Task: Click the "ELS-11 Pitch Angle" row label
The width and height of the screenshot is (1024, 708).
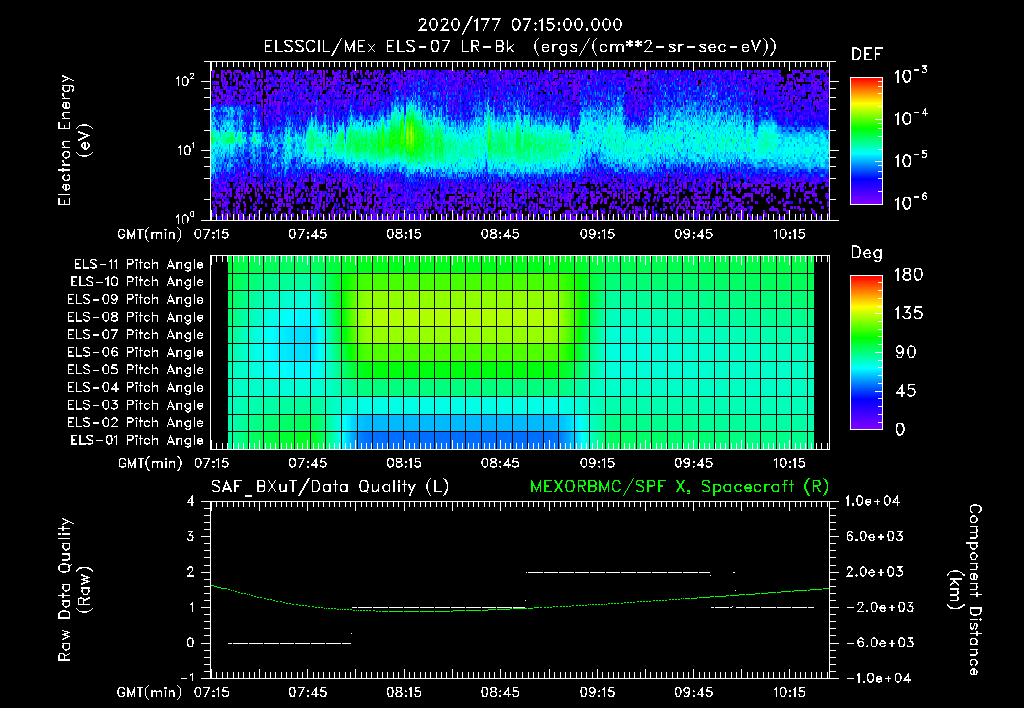Action: (x=138, y=265)
